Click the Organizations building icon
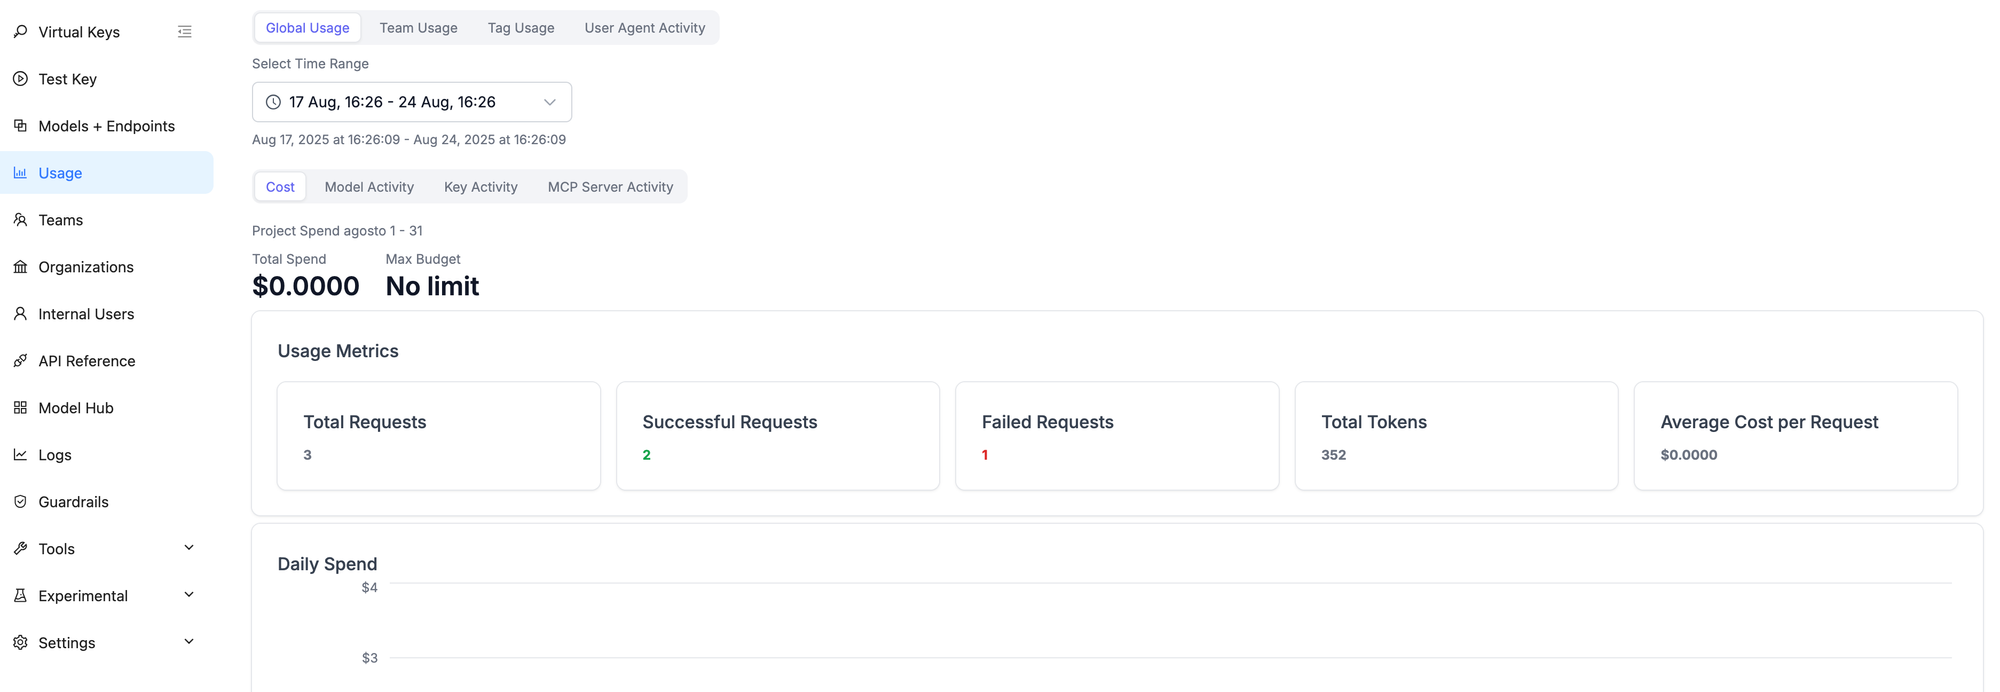Screen dimensions: 2000x692 [20, 267]
